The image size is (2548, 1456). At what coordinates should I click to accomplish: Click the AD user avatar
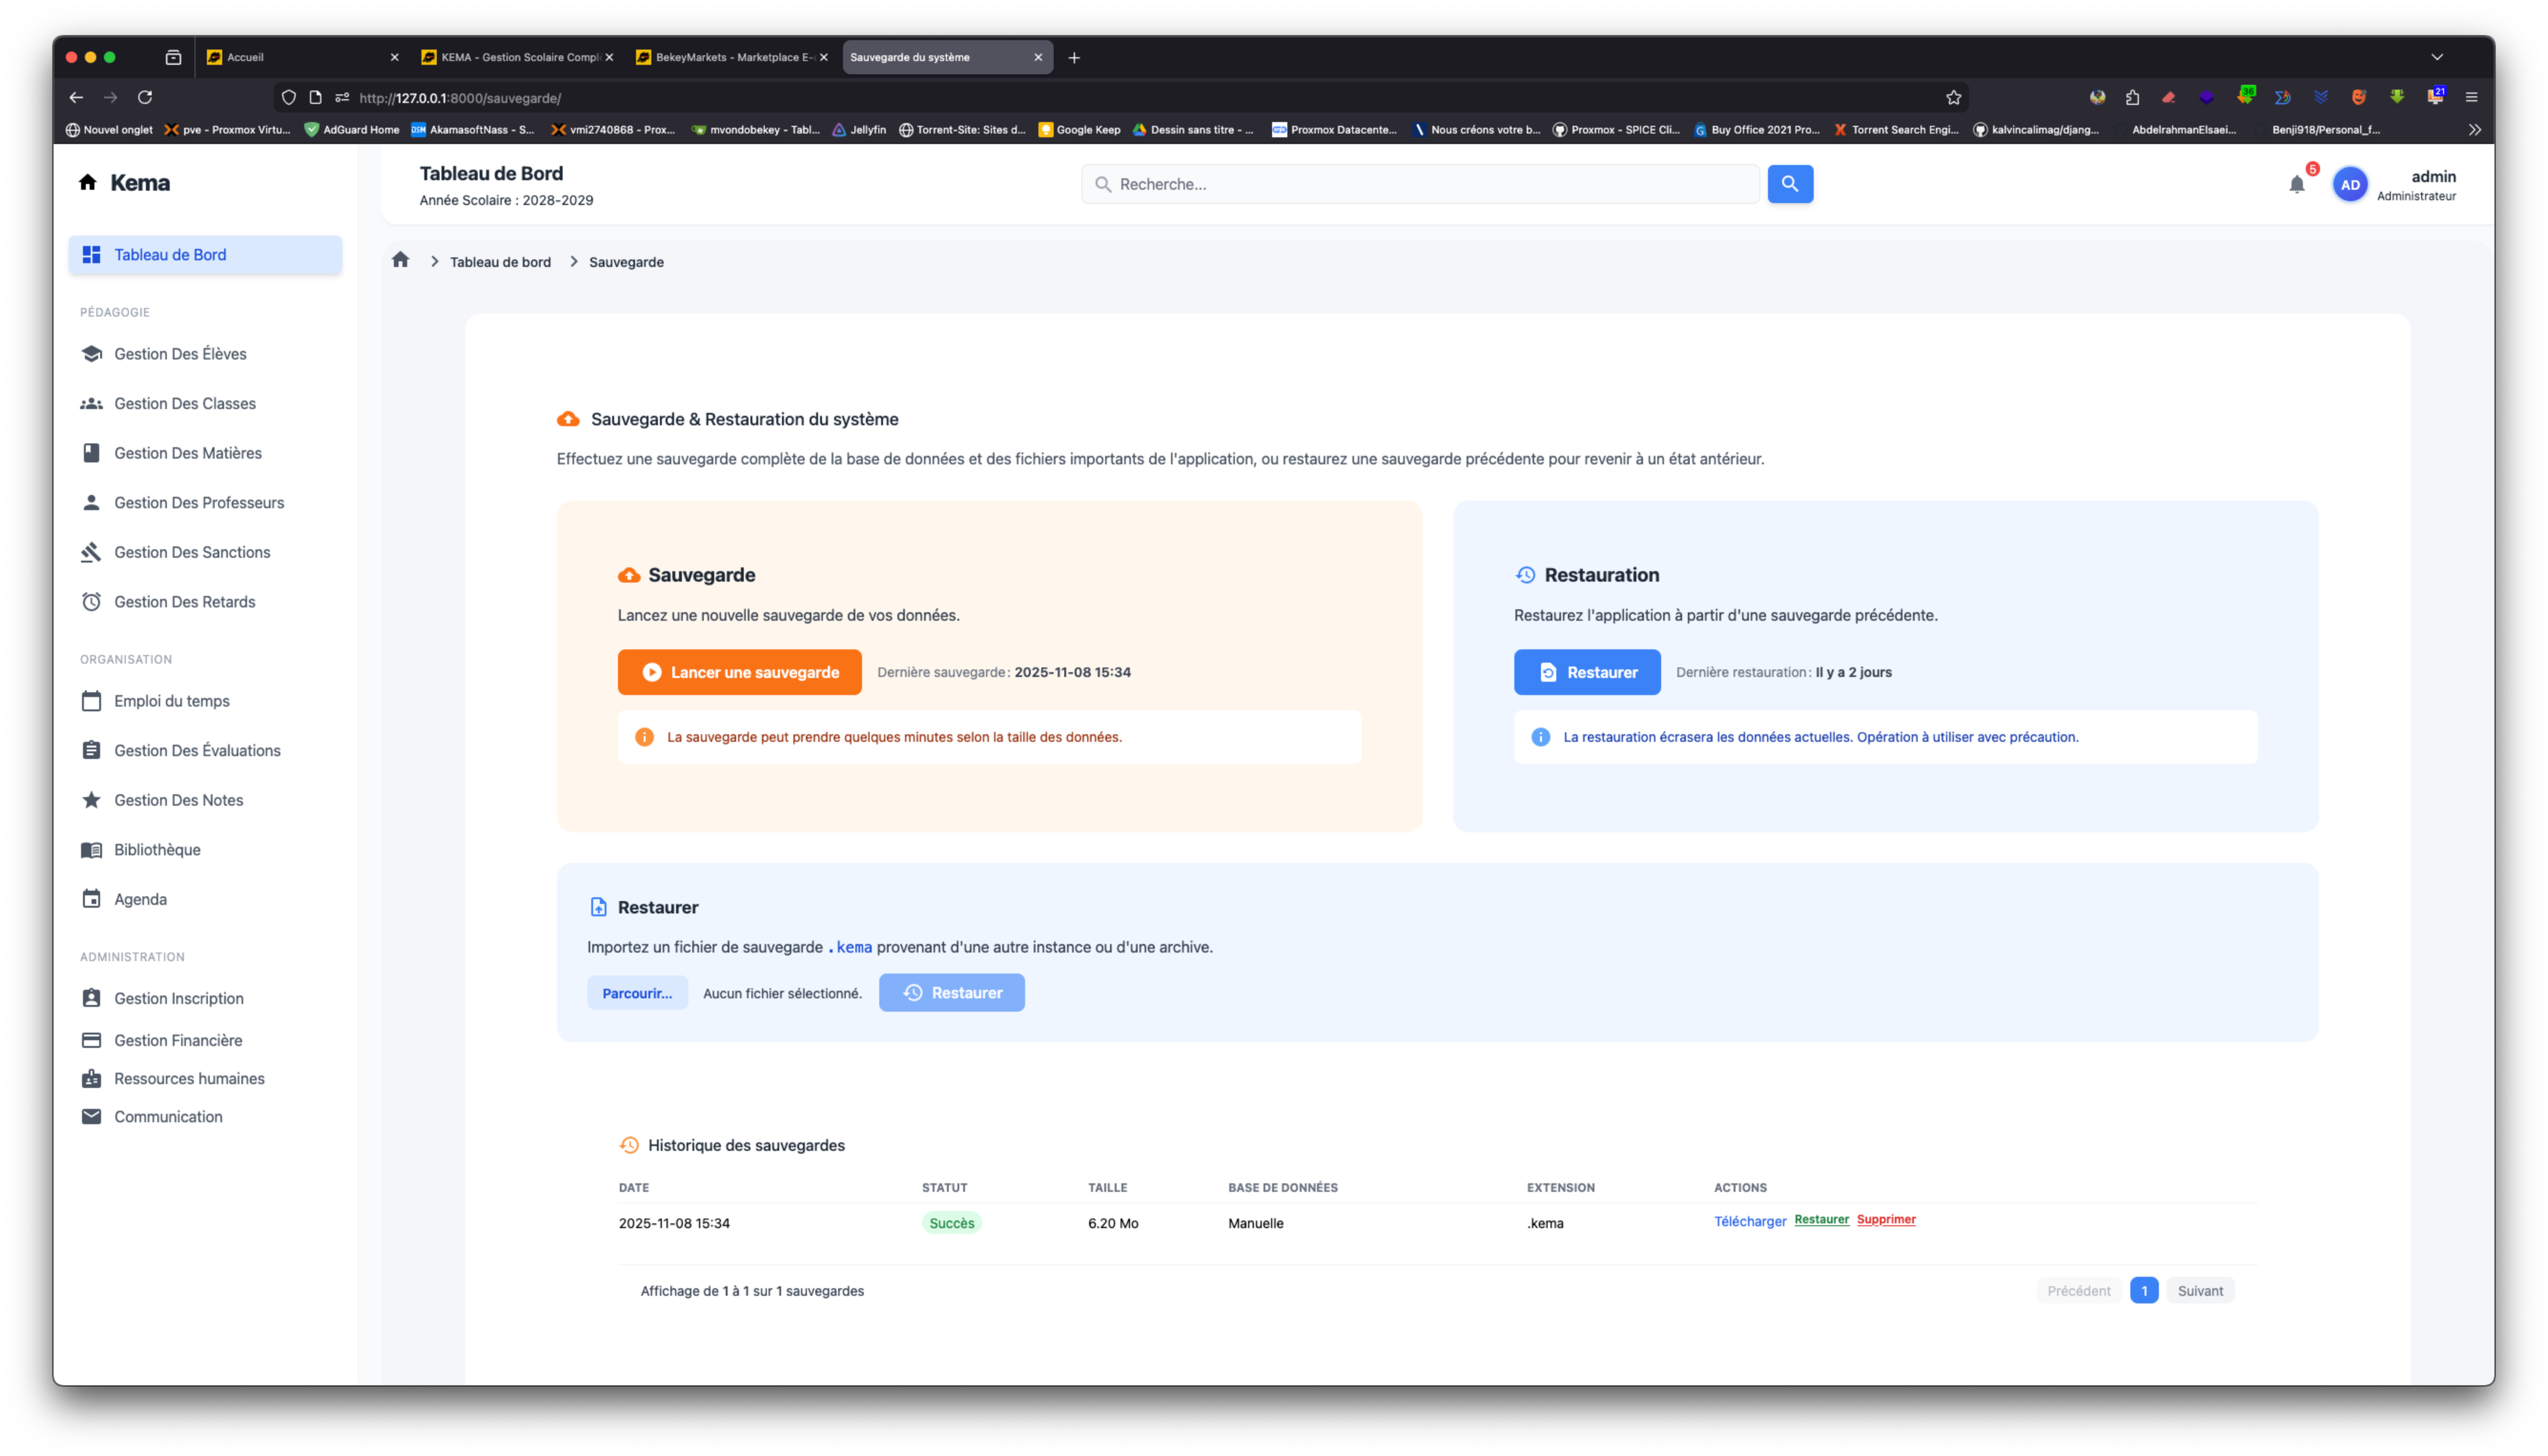tap(2350, 184)
